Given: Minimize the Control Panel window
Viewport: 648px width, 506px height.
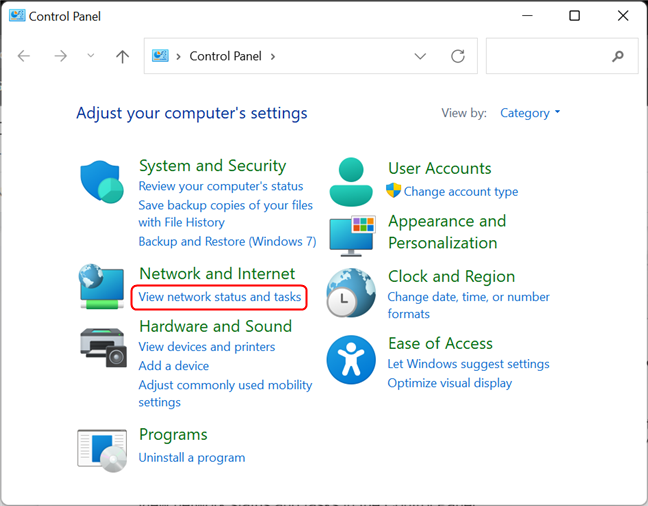Looking at the screenshot, I should [x=527, y=16].
